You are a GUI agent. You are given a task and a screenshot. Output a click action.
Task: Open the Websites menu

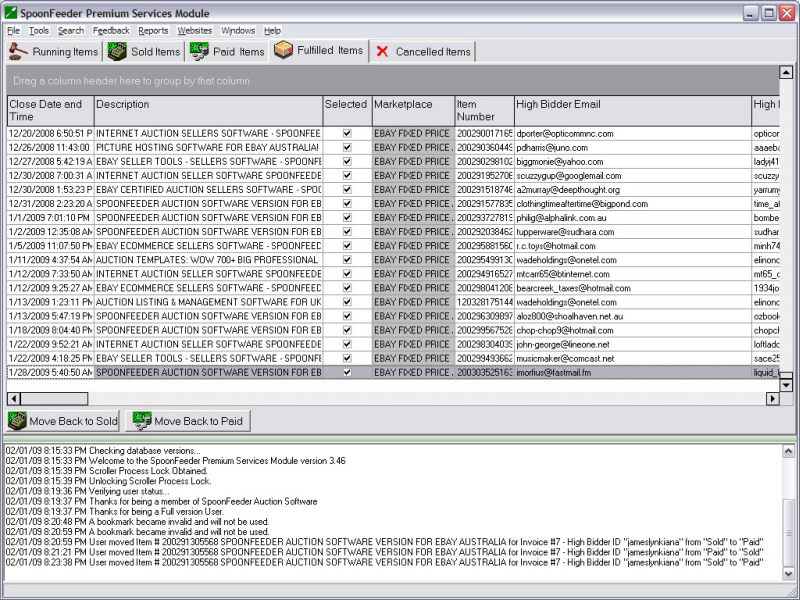(x=196, y=31)
